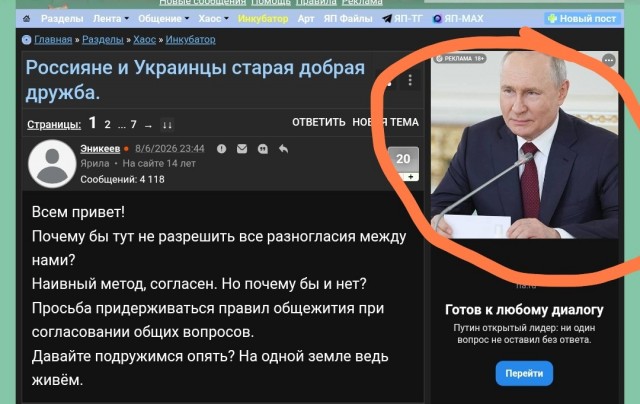Click the breadcrumb circle icon before Главная

27,40
